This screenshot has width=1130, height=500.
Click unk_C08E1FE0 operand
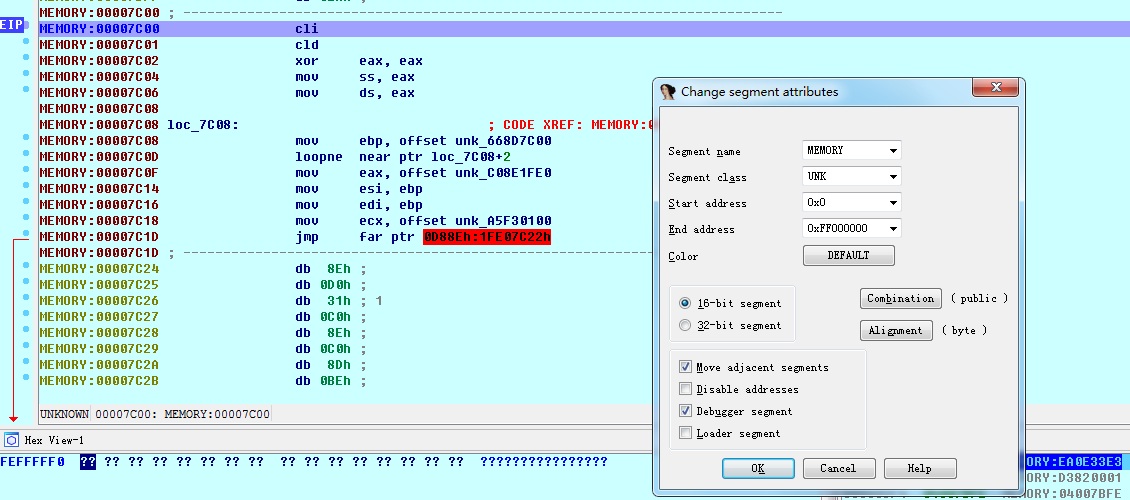[x=503, y=172]
